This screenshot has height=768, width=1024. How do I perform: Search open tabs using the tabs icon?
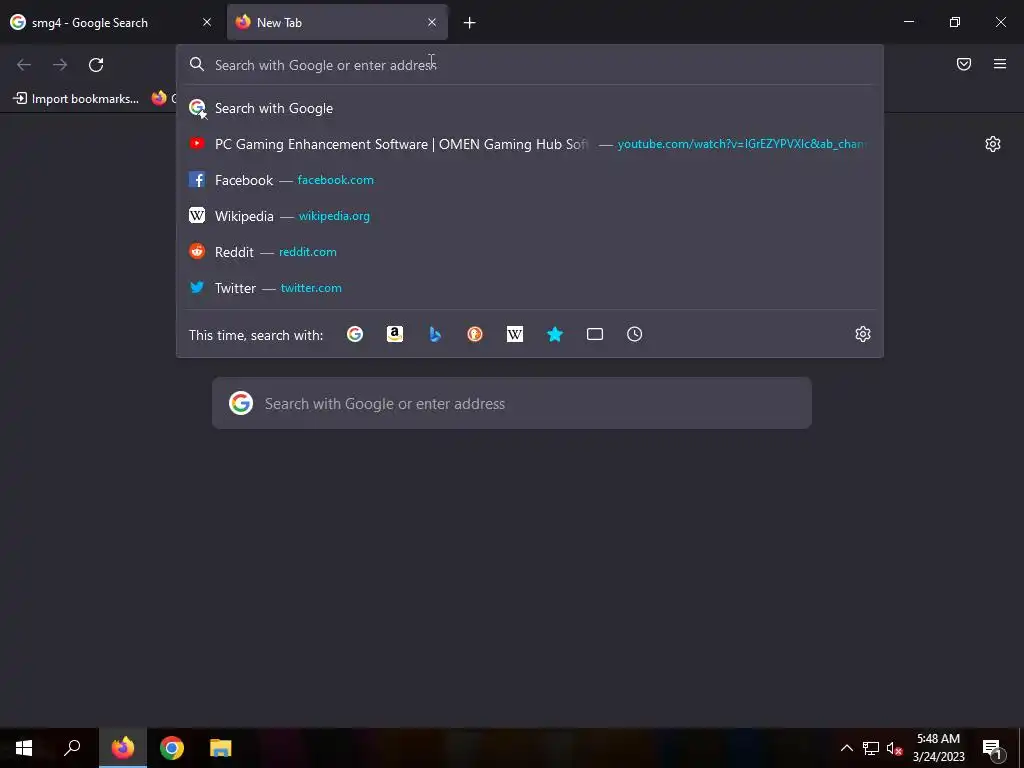[x=595, y=334]
